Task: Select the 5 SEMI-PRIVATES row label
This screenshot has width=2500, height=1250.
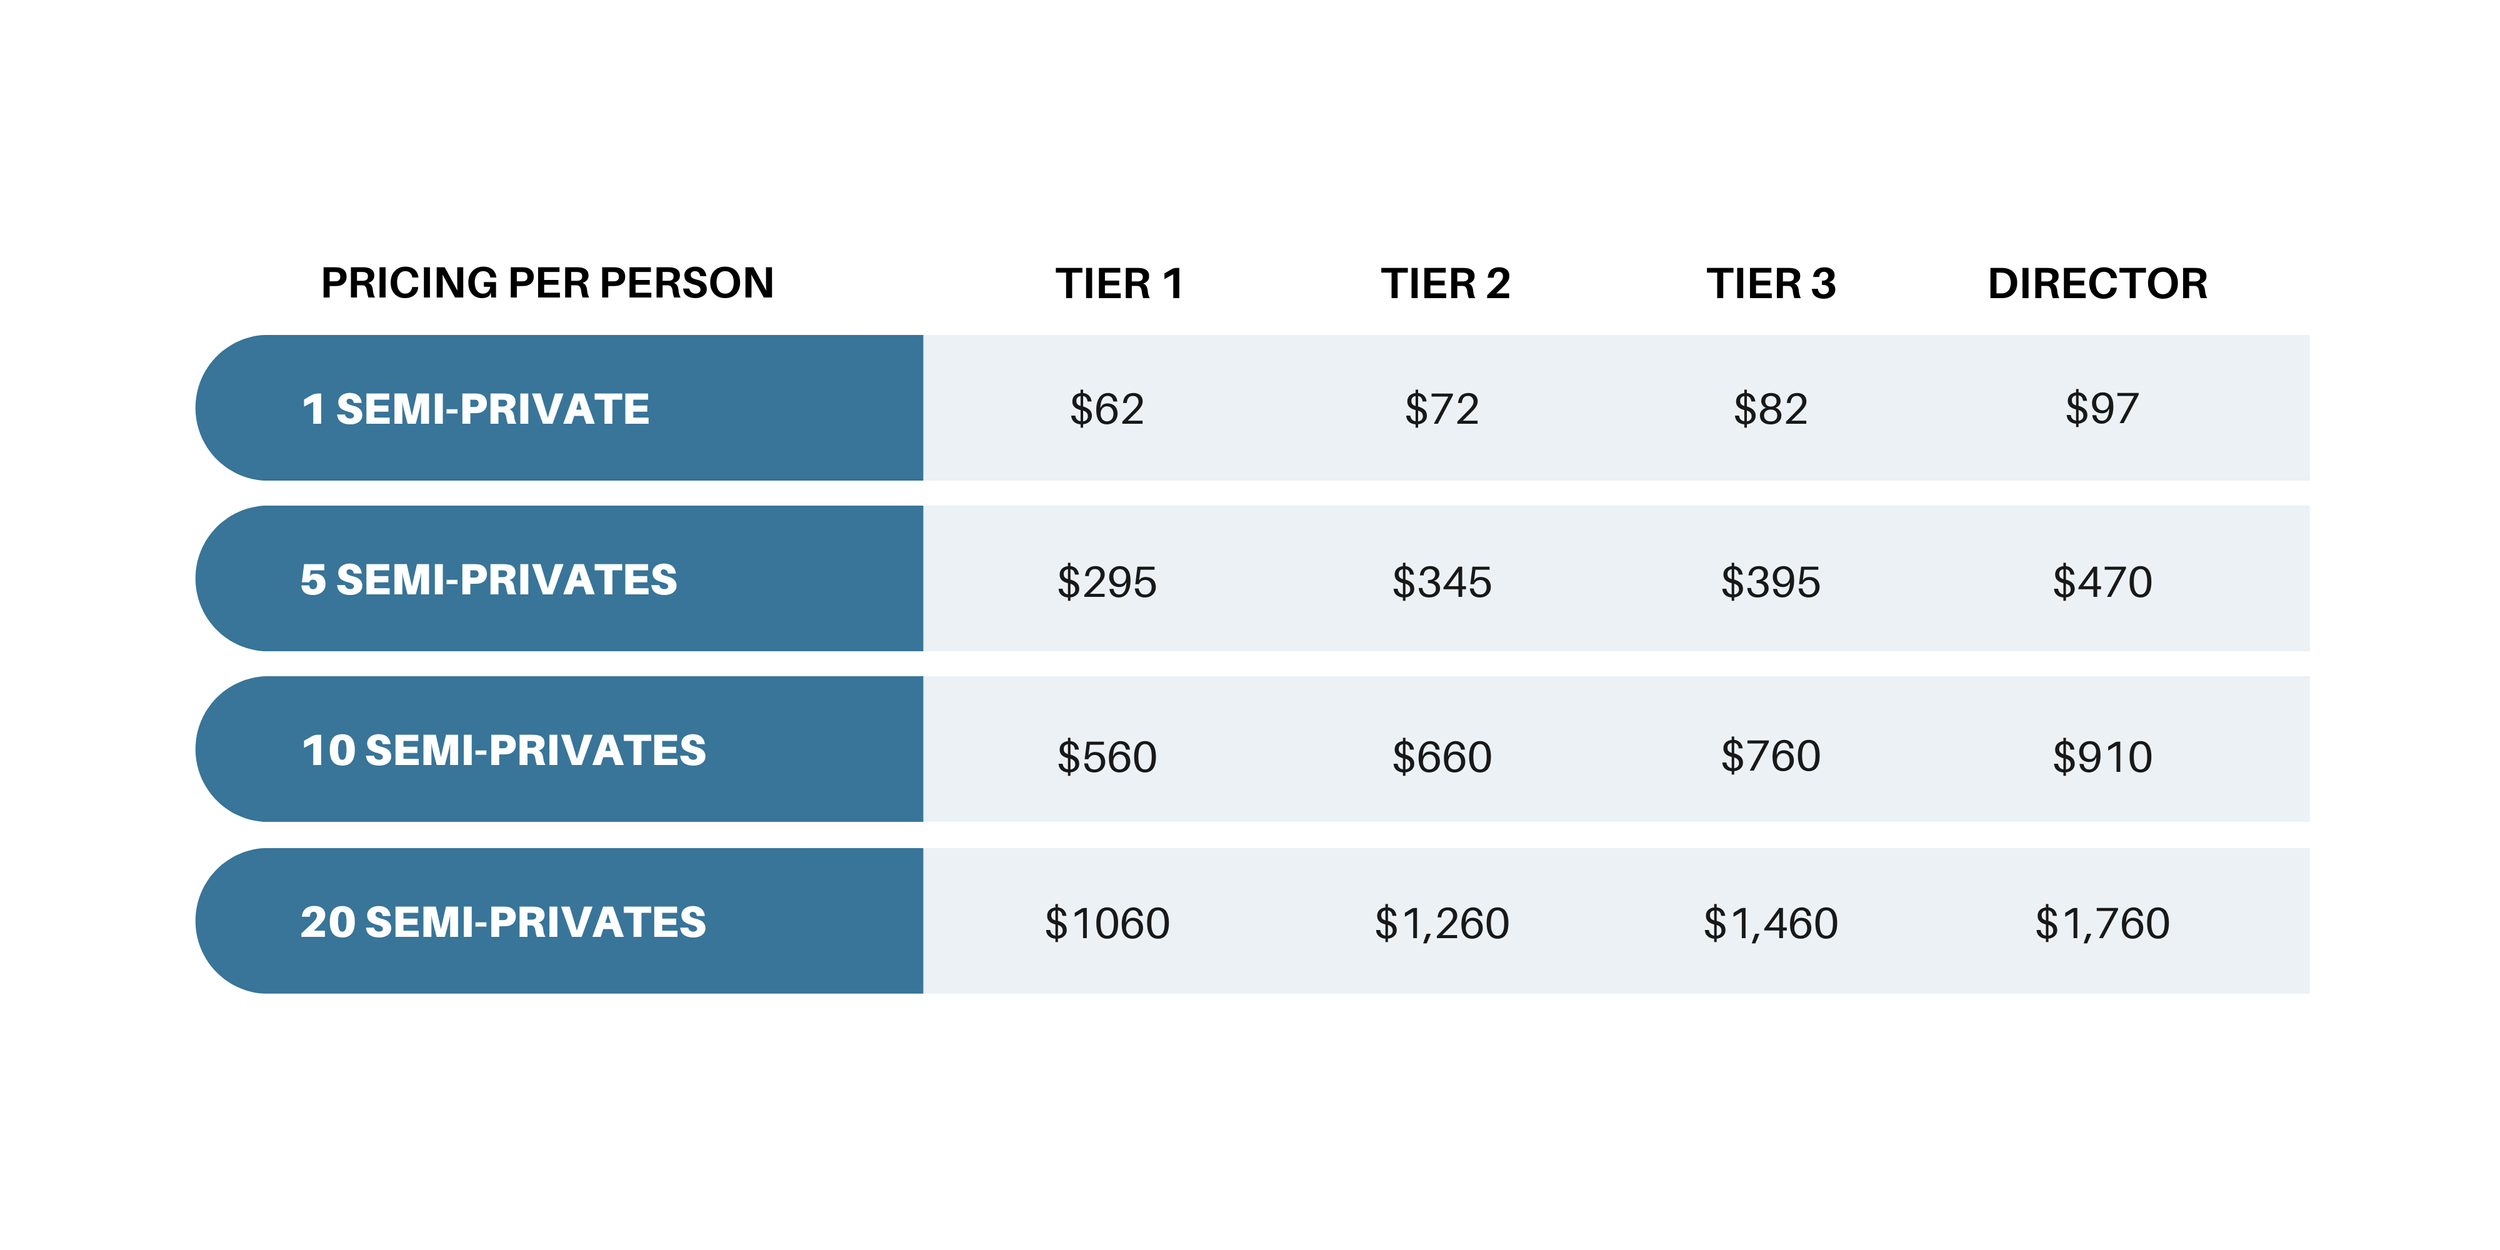Action: coord(489,580)
